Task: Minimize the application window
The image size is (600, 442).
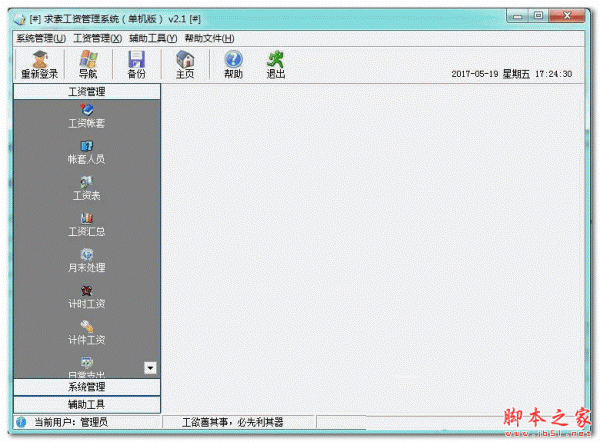Action: point(518,16)
